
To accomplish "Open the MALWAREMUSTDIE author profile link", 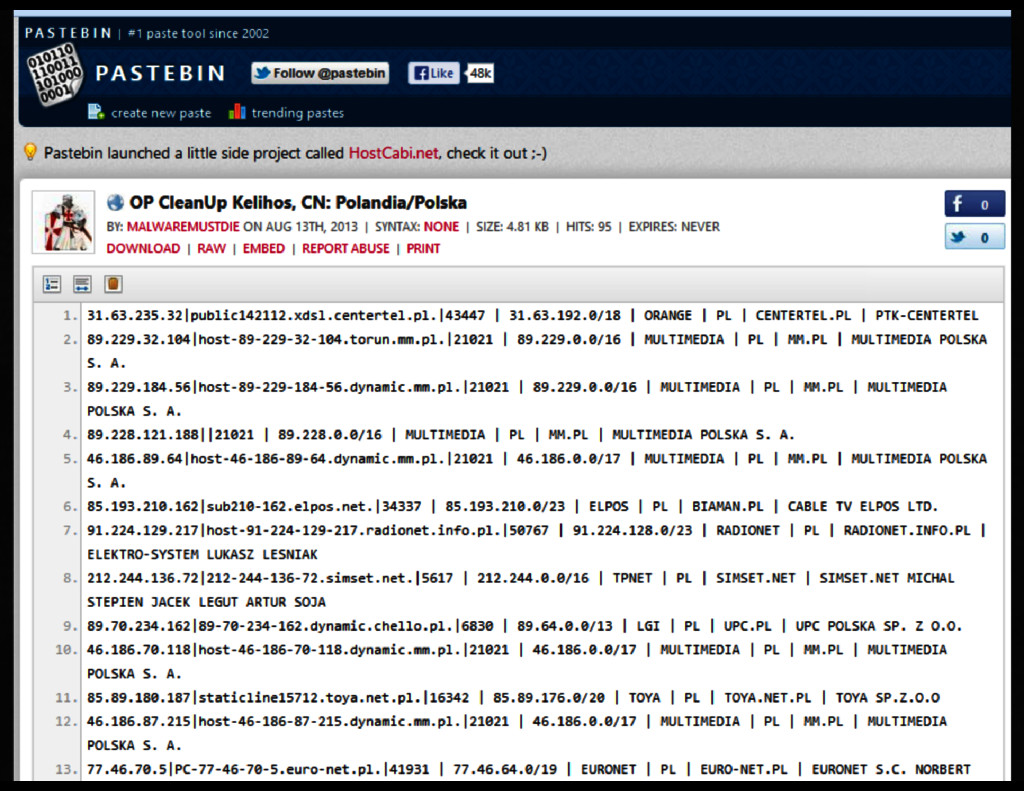I will coord(183,227).
